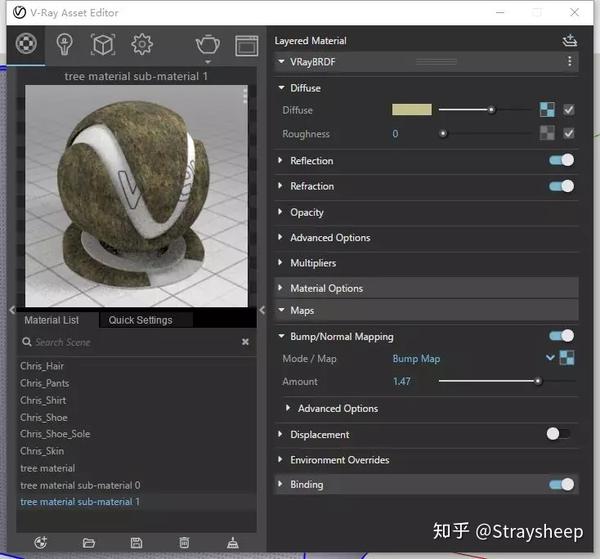600x559 pixels.
Task: Click the bump Amount slider handle
Action: (538, 381)
